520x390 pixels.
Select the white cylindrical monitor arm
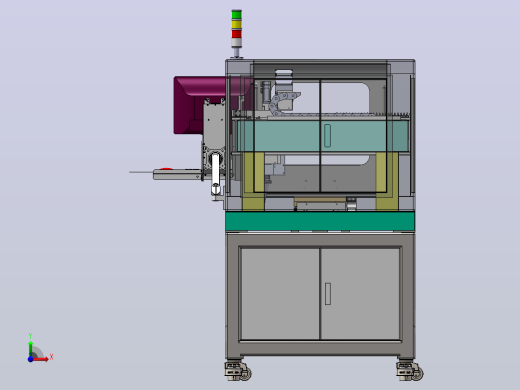click(x=216, y=174)
